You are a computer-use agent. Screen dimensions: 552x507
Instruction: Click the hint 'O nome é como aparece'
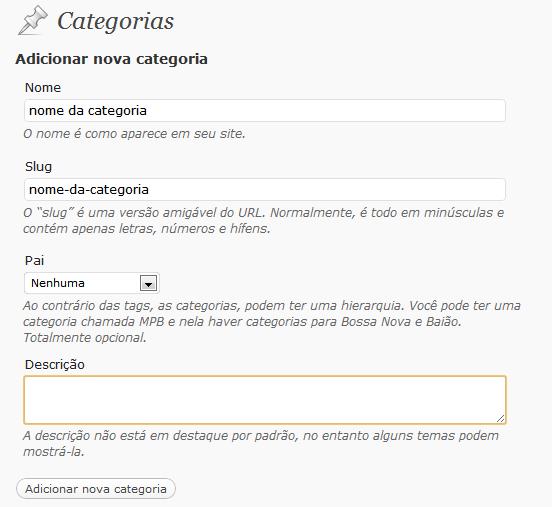[134, 134]
